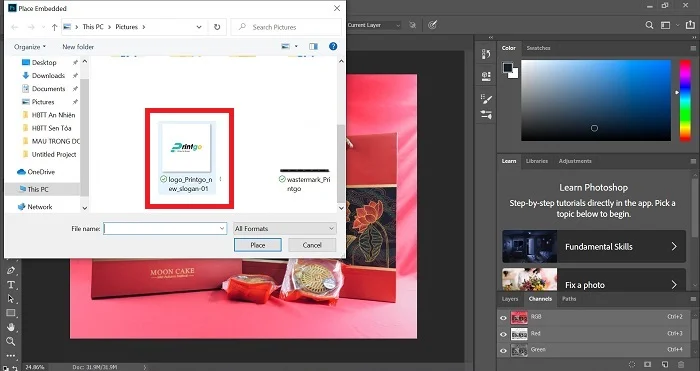This screenshot has width=700, height=371.
Task: Click the rainbow hue slider bar
Action: pos(685,100)
